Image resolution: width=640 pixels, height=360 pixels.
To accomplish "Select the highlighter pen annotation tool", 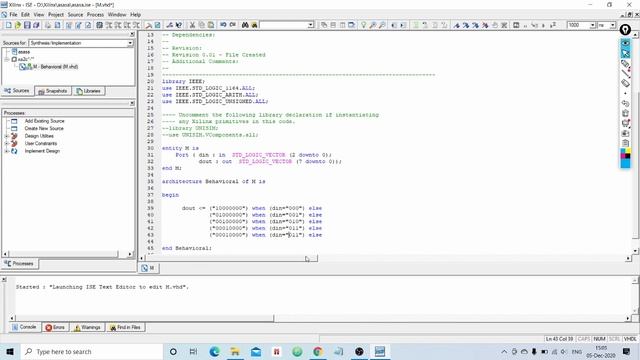I will click(x=625, y=64).
